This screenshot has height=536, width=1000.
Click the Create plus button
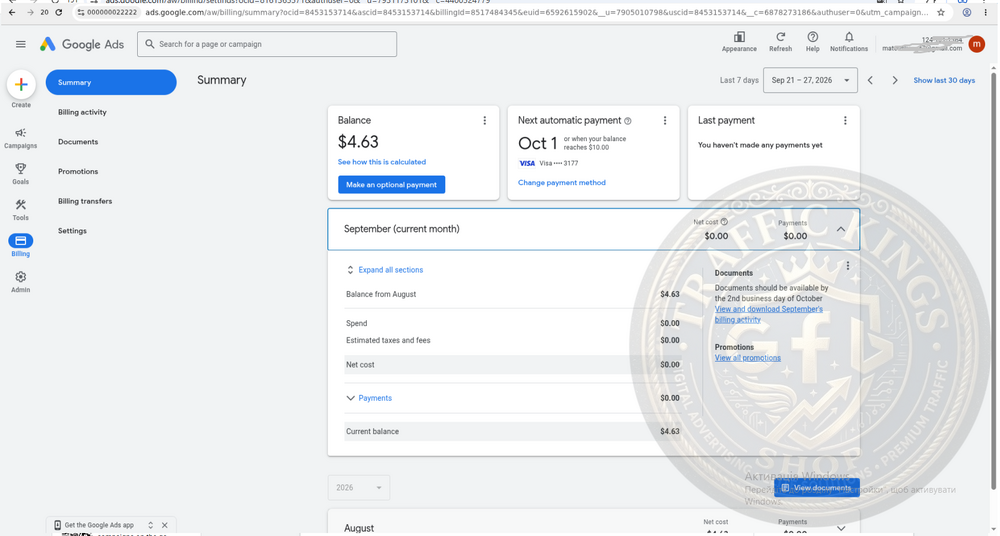click(x=21, y=84)
